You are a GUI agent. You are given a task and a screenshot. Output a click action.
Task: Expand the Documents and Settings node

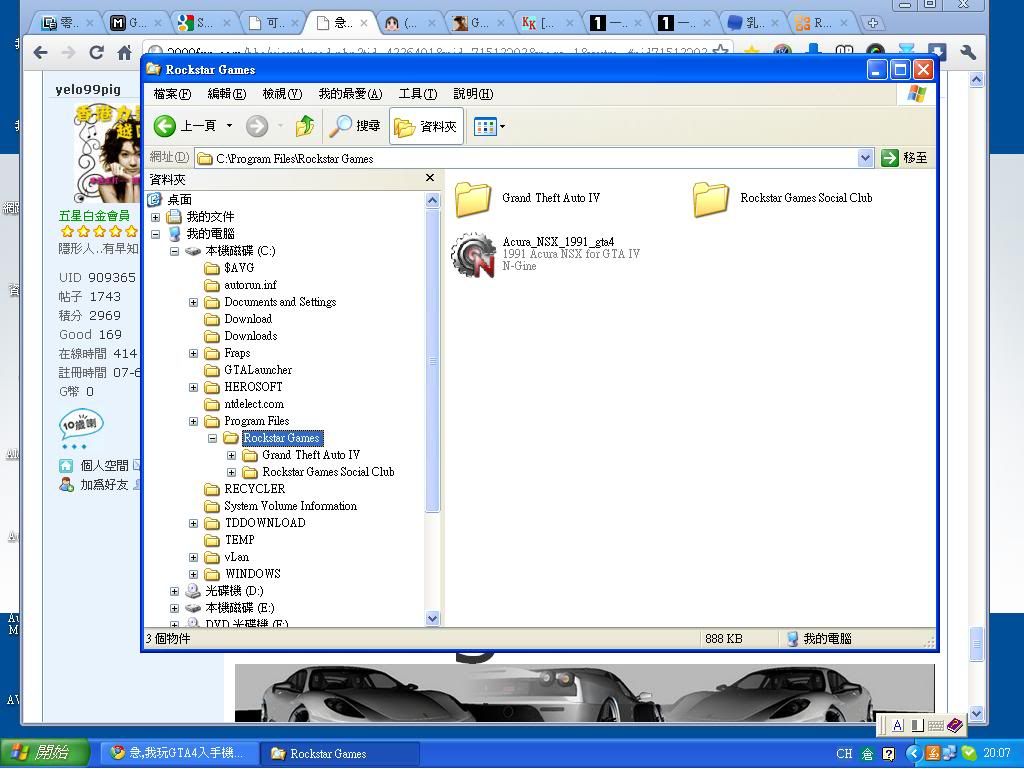point(194,302)
